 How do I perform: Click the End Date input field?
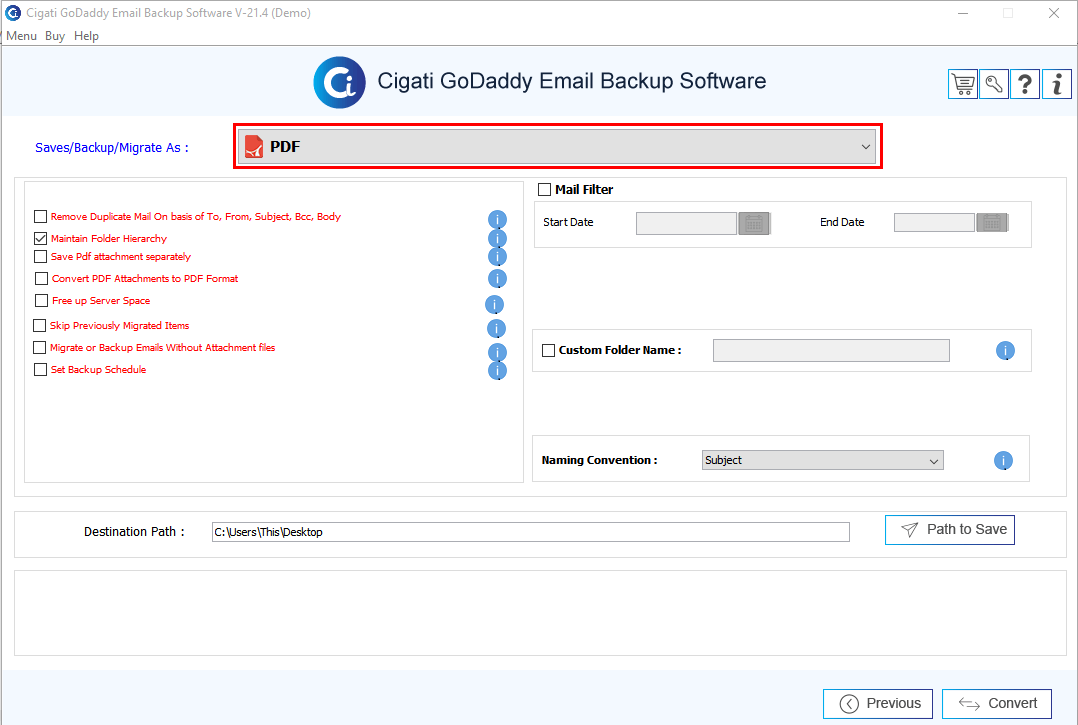(x=934, y=223)
